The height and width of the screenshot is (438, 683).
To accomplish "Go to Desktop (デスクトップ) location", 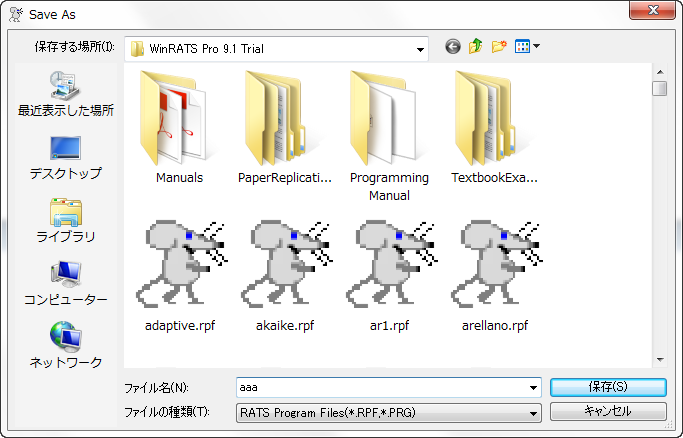I will [66, 158].
